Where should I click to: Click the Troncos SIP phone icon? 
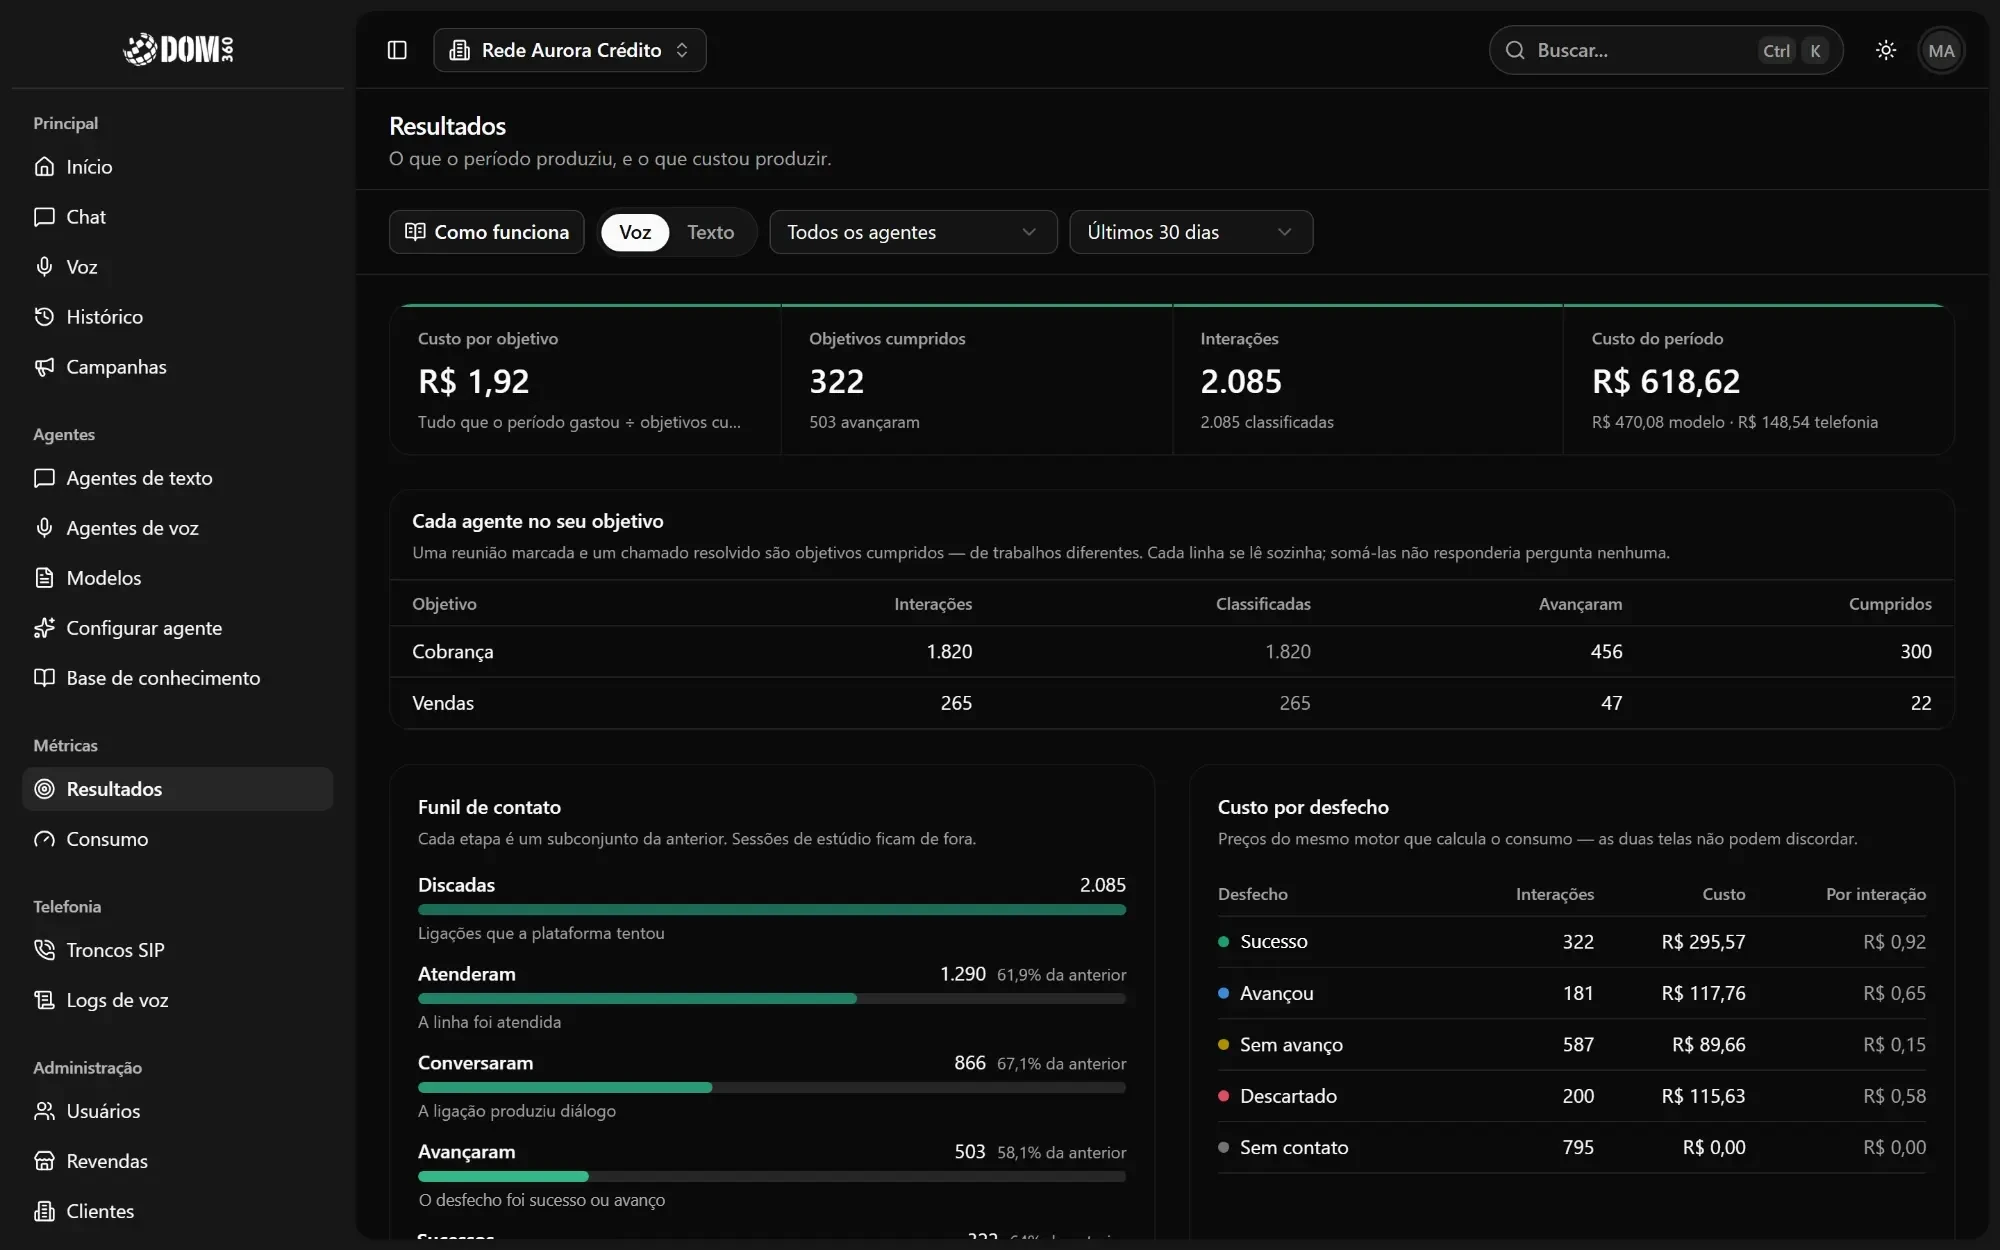tap(44, 950)
